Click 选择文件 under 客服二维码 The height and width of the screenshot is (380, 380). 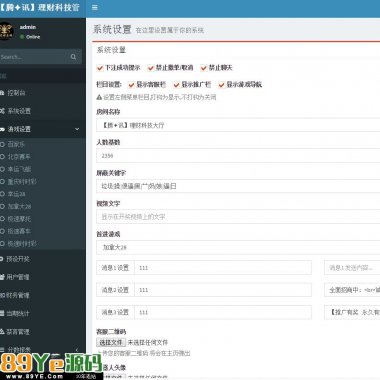click(111, 342)
